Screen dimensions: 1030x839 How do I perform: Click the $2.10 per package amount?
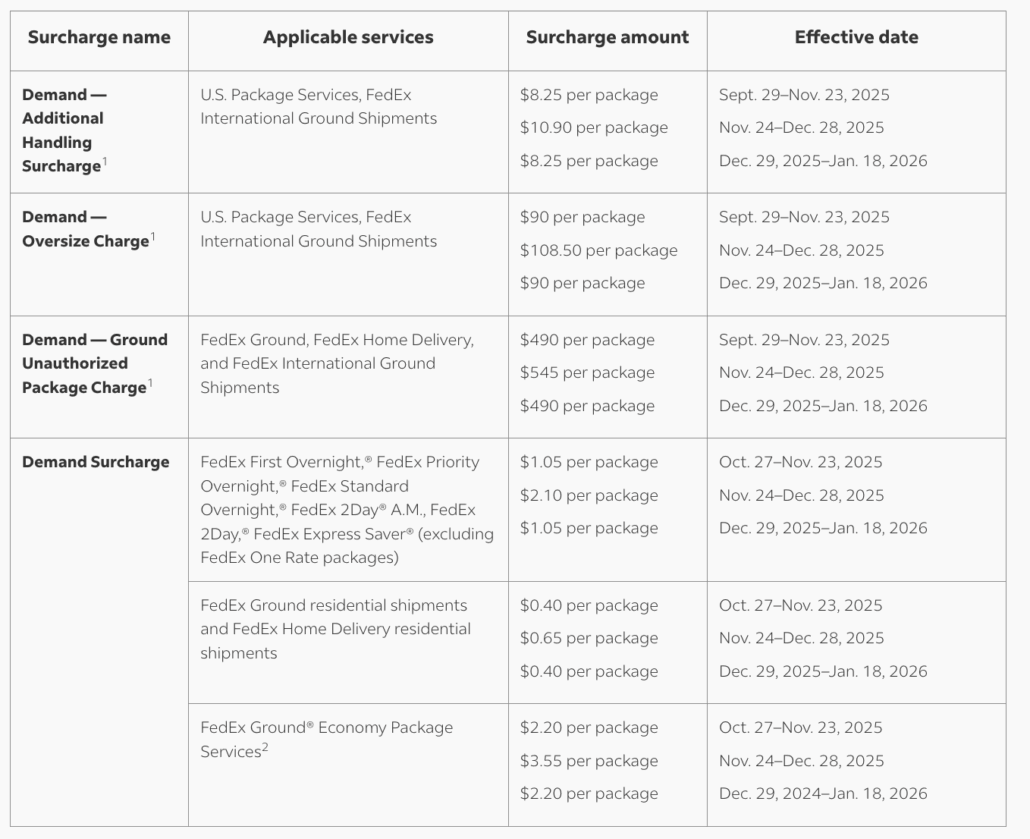tap(588, 495)
